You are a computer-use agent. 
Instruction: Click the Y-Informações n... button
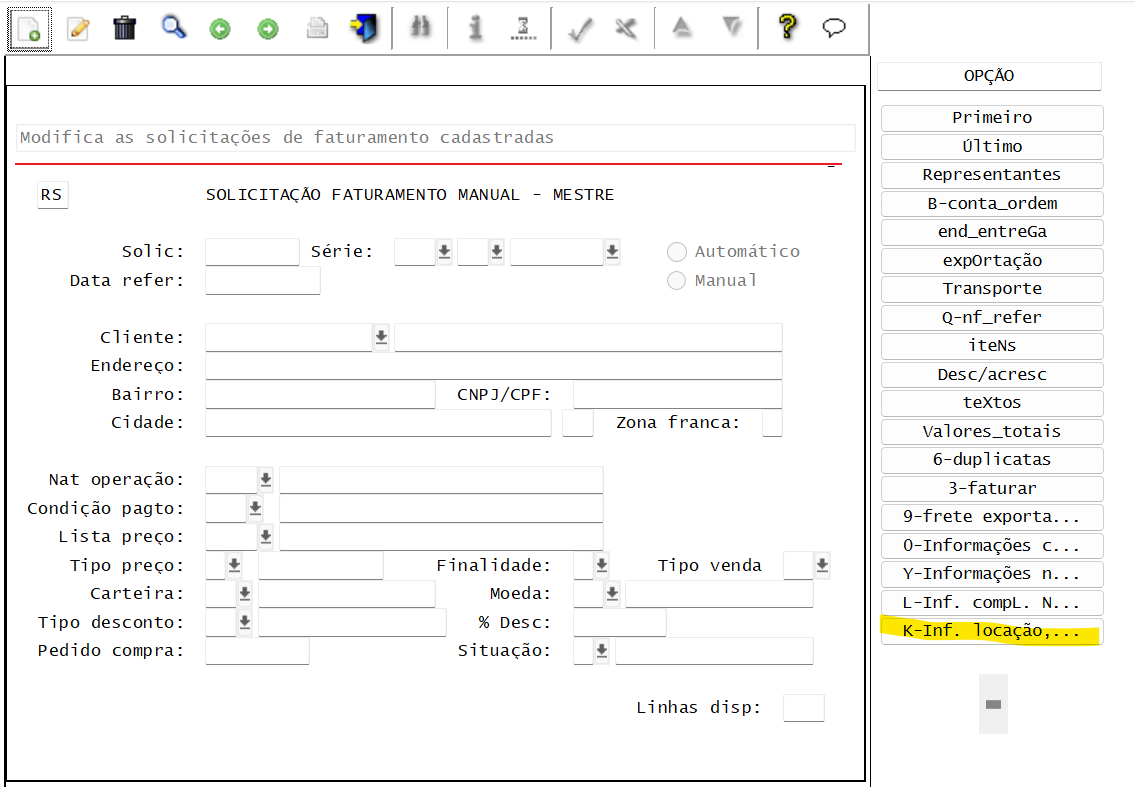tap(992, 574)
